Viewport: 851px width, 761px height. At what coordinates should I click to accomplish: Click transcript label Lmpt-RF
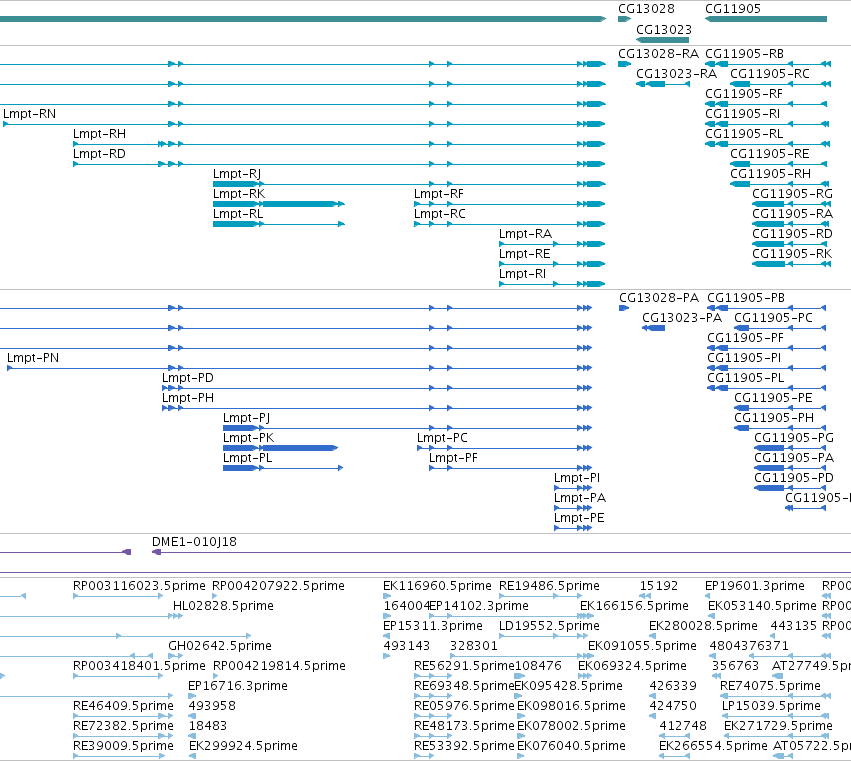pyautogui.click(x=439, y=194)
